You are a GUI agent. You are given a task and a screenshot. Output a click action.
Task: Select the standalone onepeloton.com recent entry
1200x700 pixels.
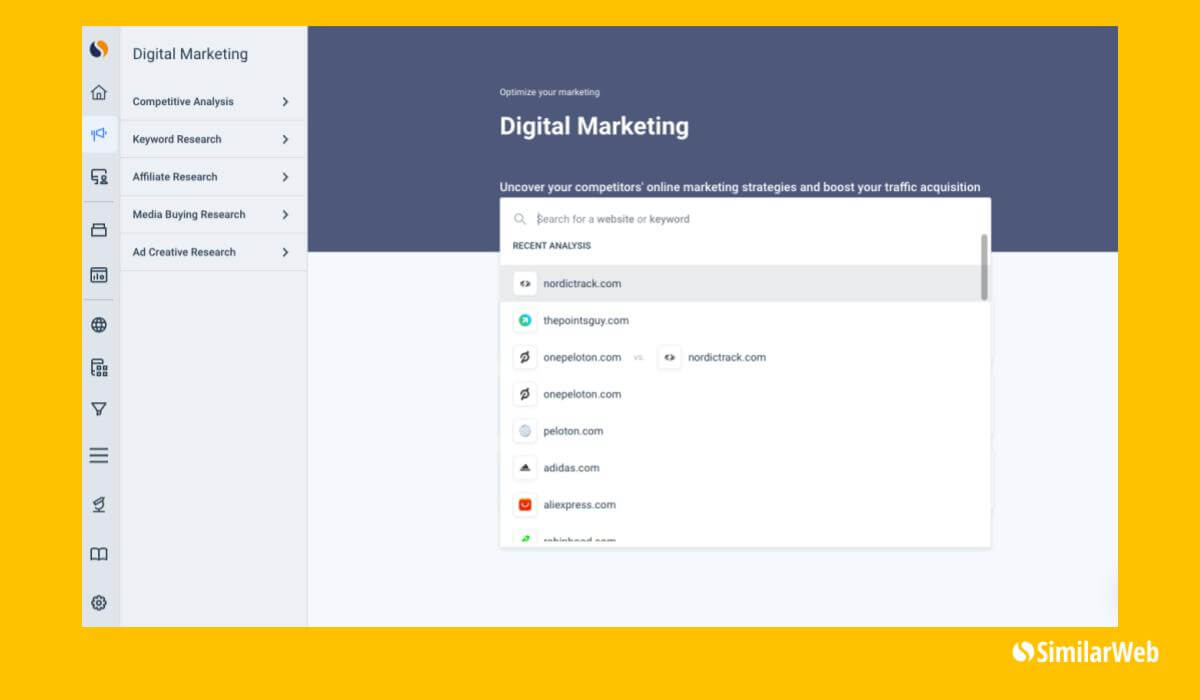[741, 394]
